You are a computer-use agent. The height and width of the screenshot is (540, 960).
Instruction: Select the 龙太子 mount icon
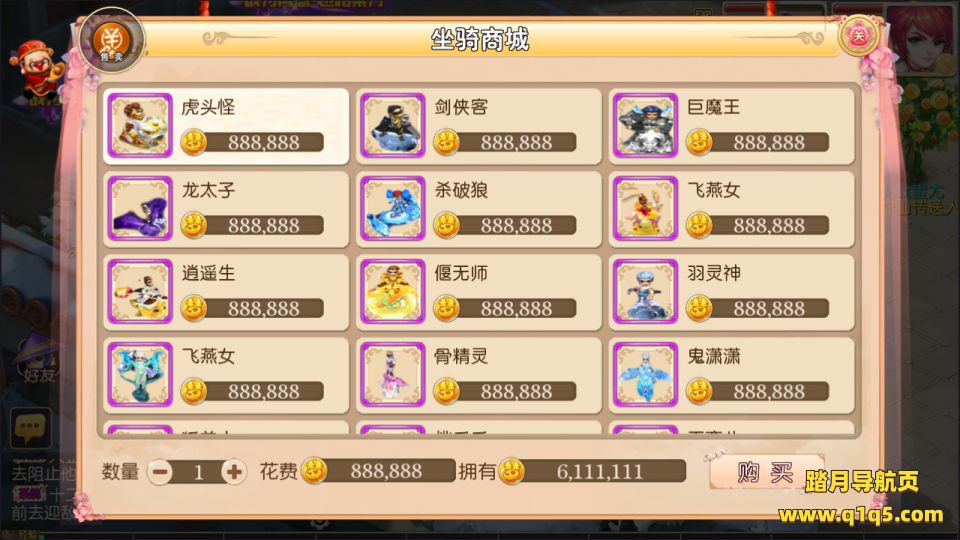140,208
